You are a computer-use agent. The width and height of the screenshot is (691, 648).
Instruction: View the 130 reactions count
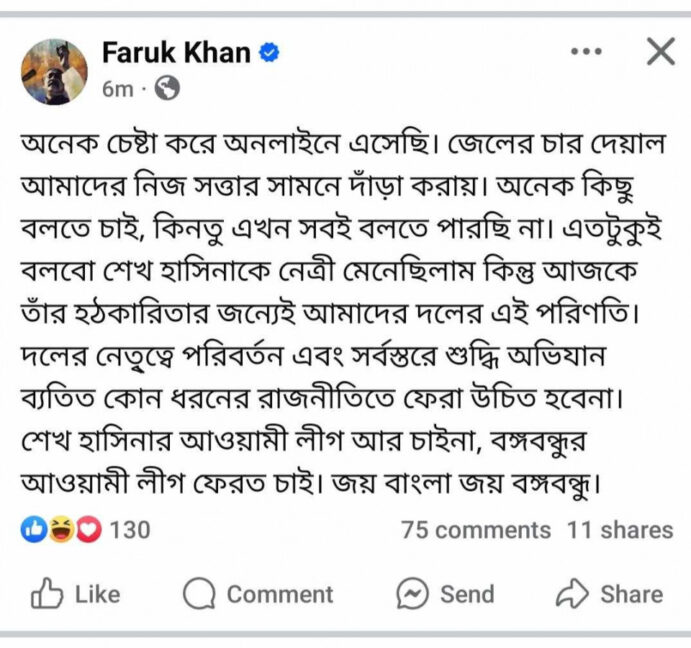coord(130,530)
